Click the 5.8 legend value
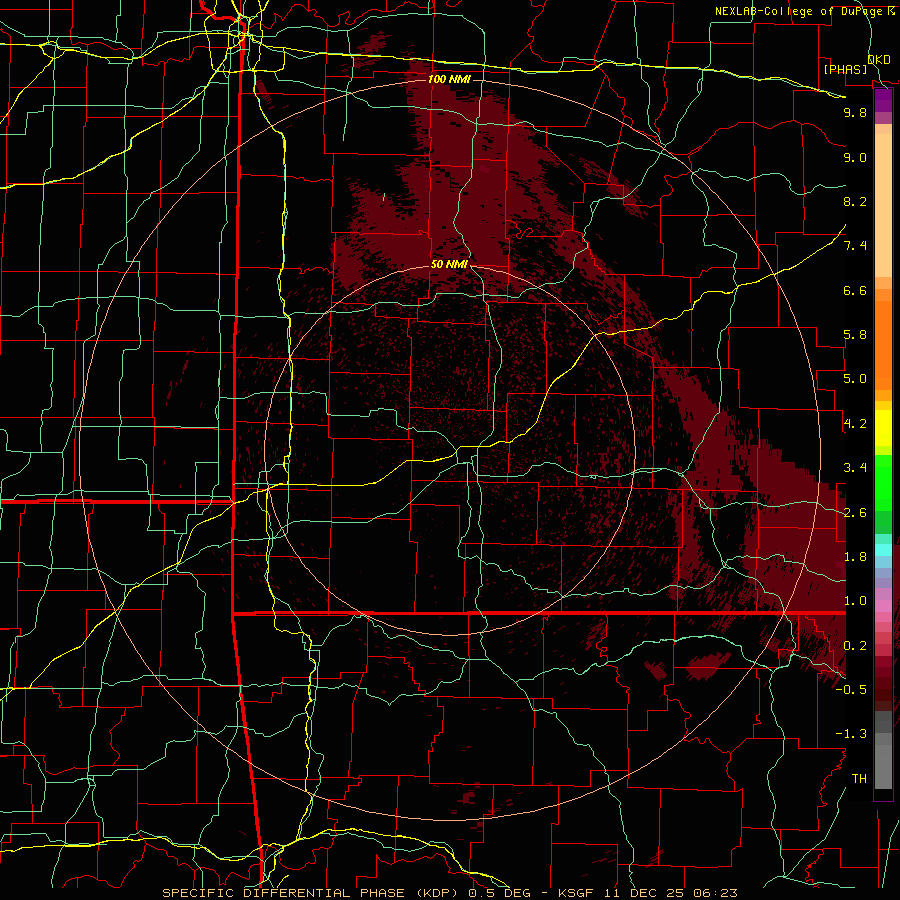This screenshot has height=900, width=900. point(855,335)
